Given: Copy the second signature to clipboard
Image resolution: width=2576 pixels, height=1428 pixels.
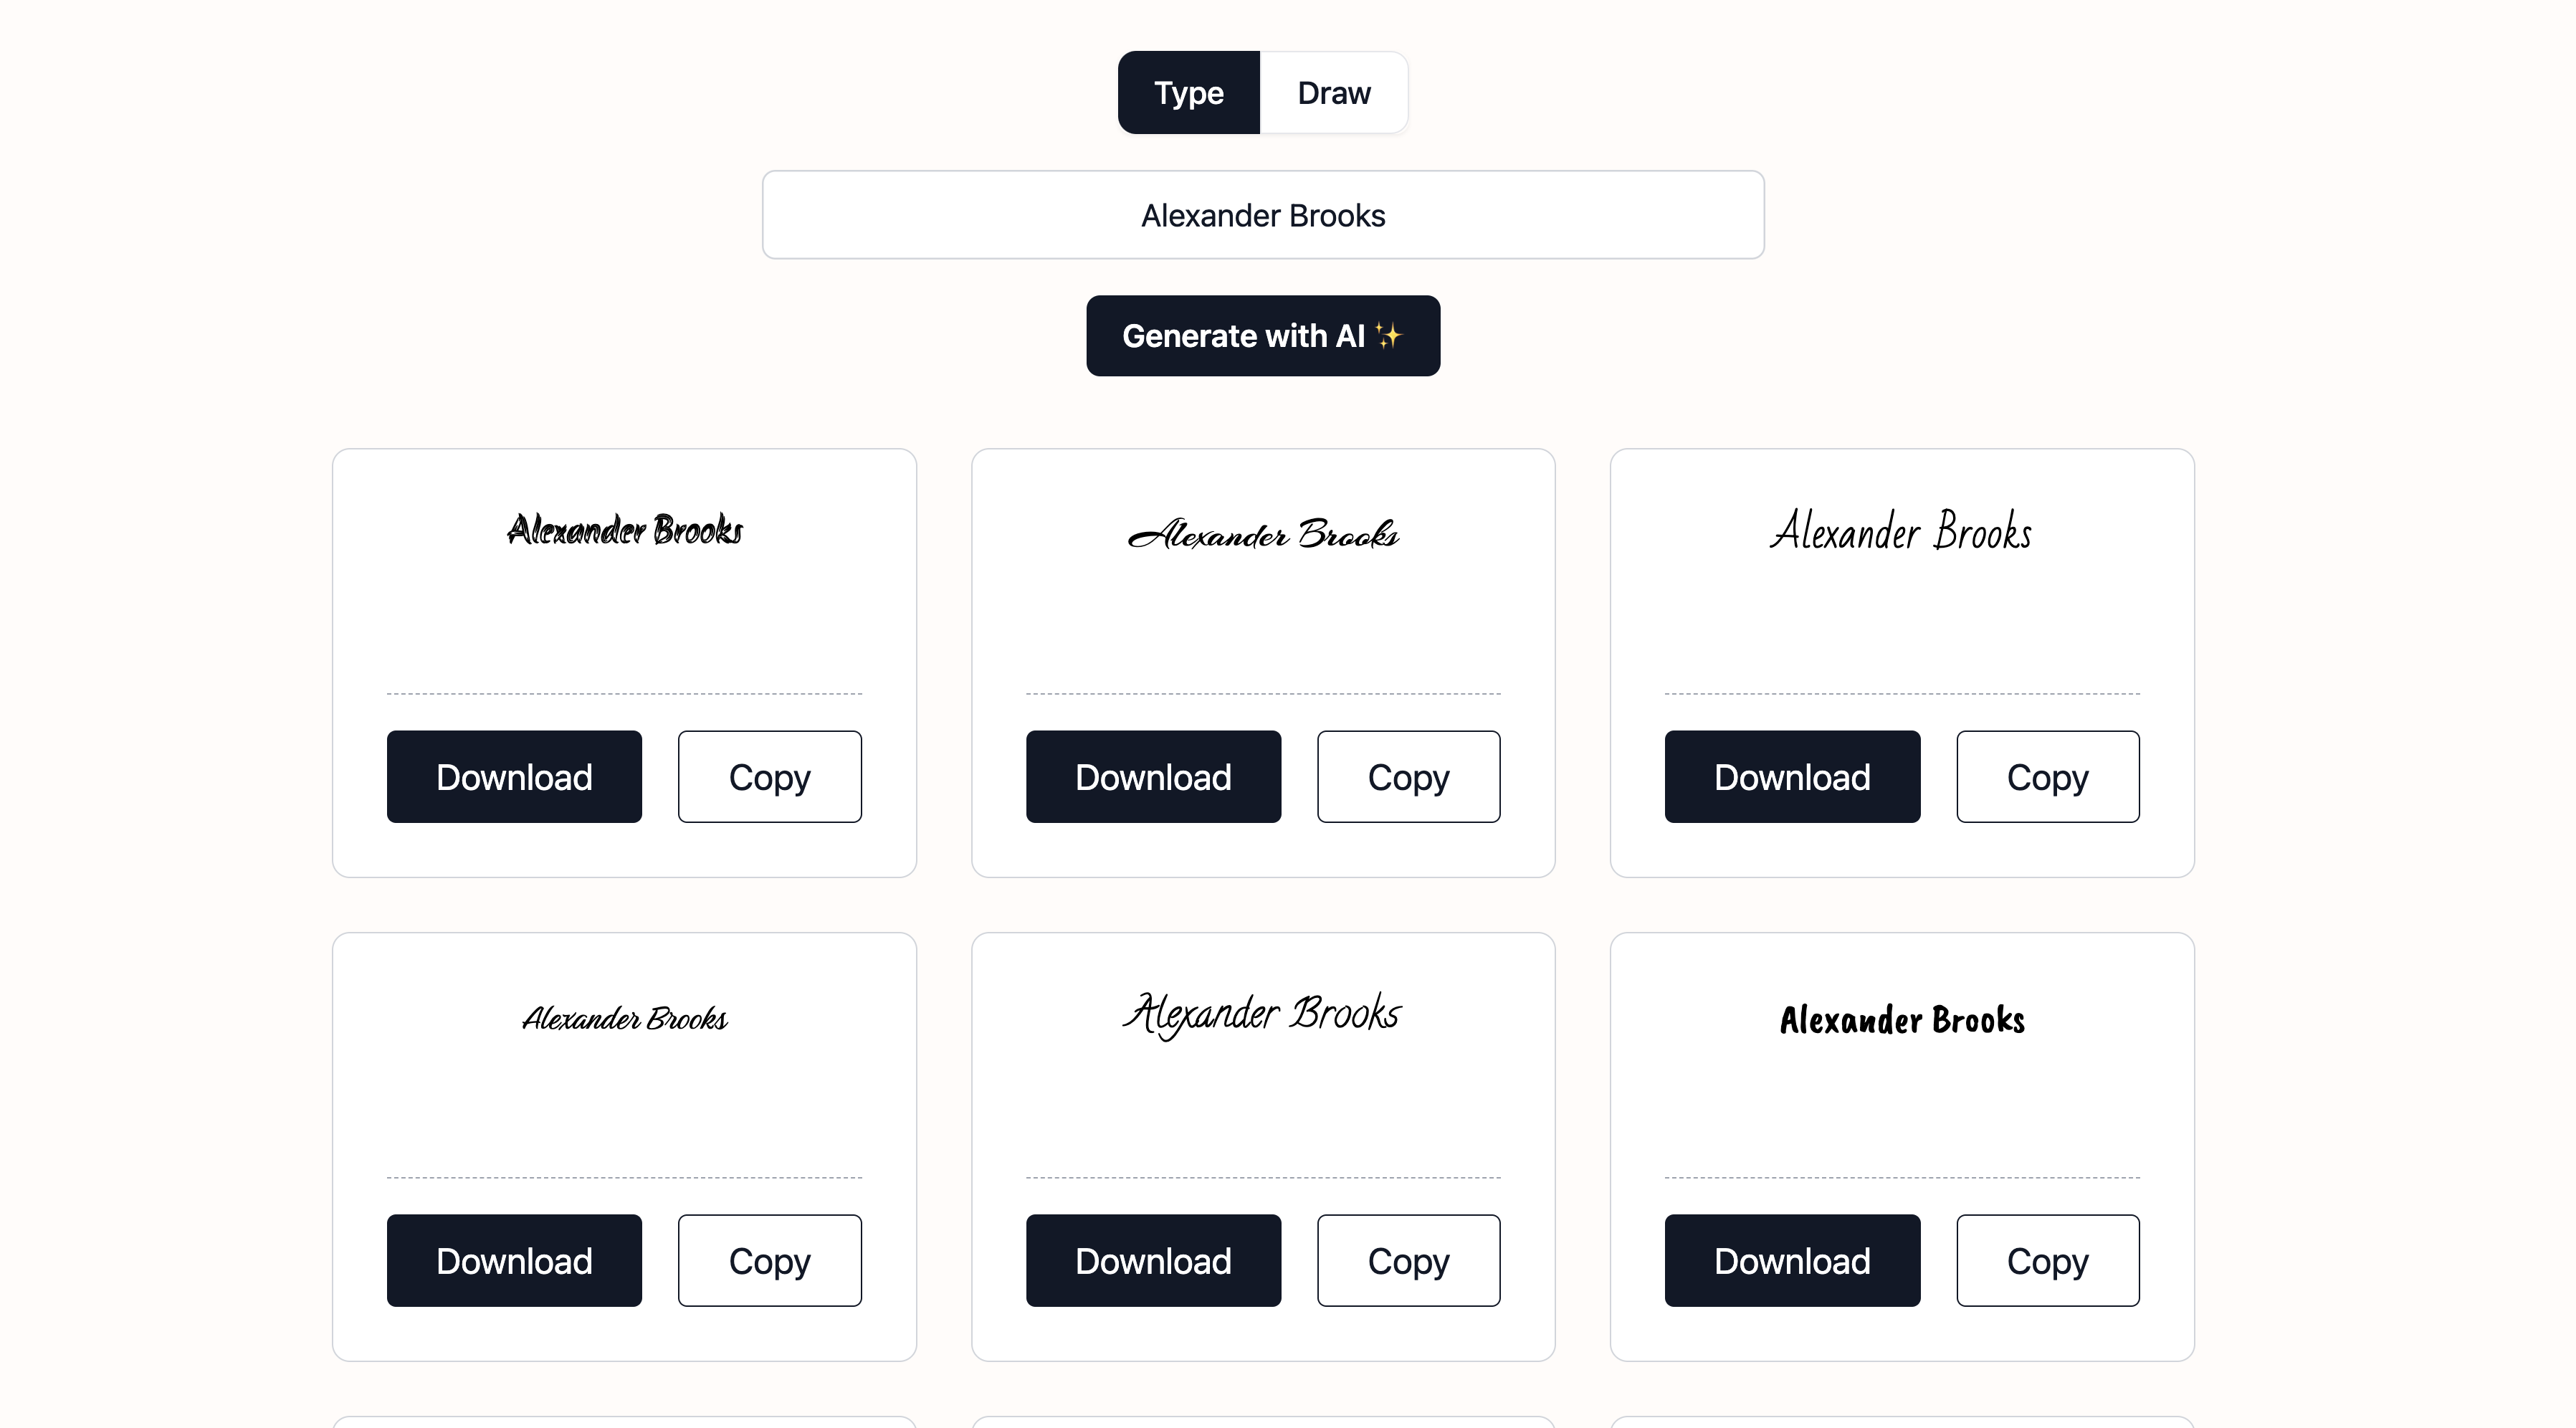Looking at the screenshot, I should (x=1407, y=776).
